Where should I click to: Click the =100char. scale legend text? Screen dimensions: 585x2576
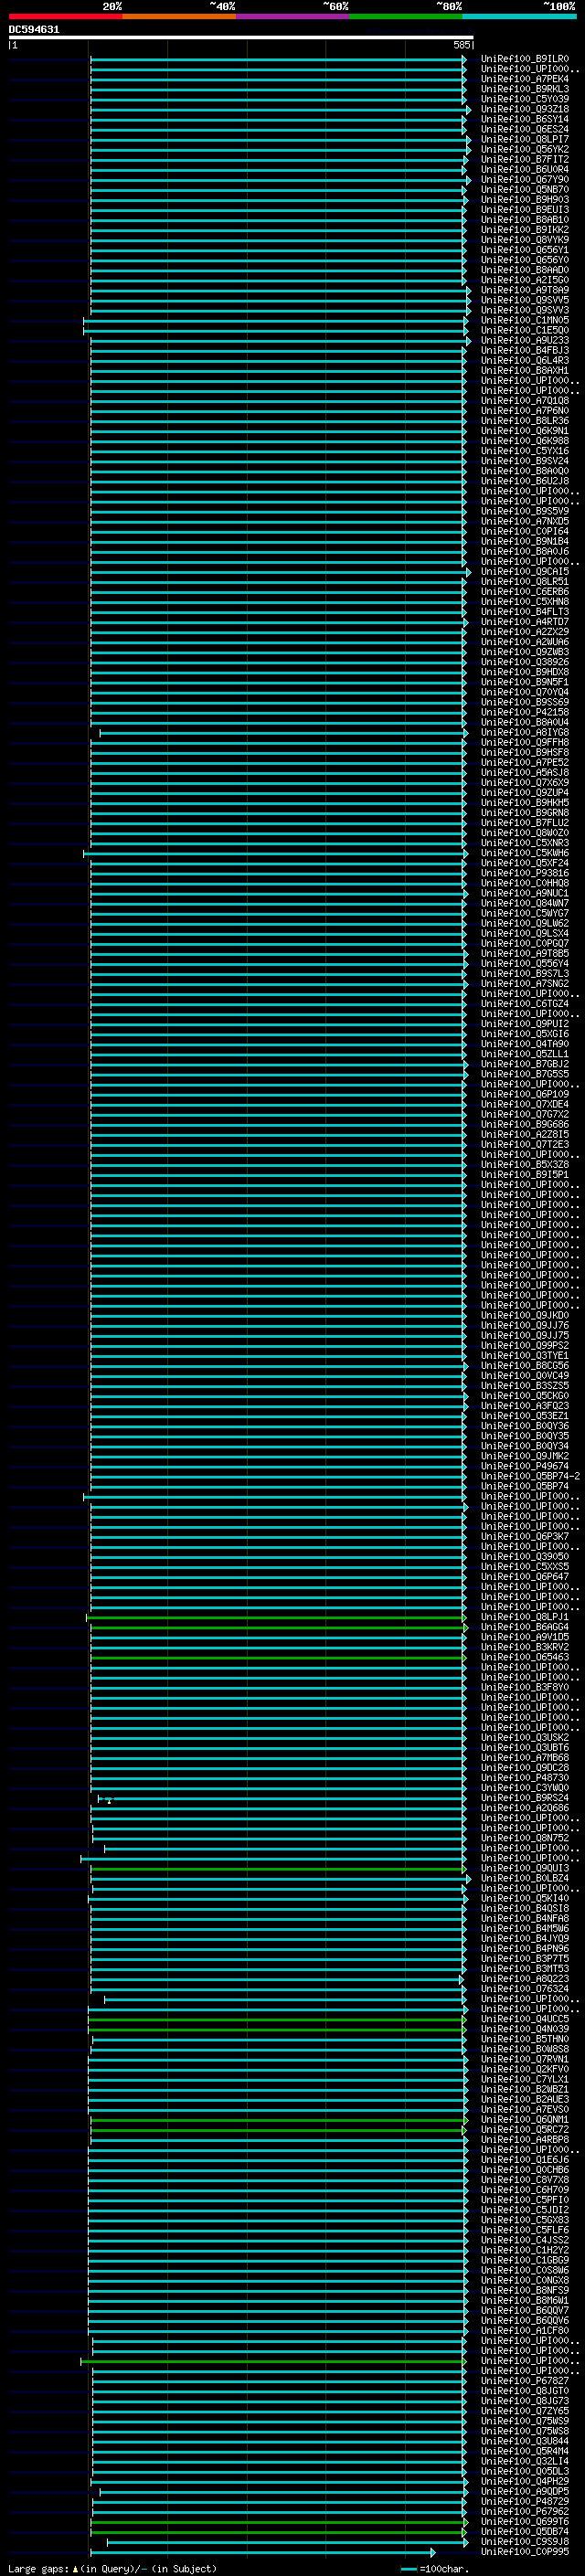tap(444, 2569)
